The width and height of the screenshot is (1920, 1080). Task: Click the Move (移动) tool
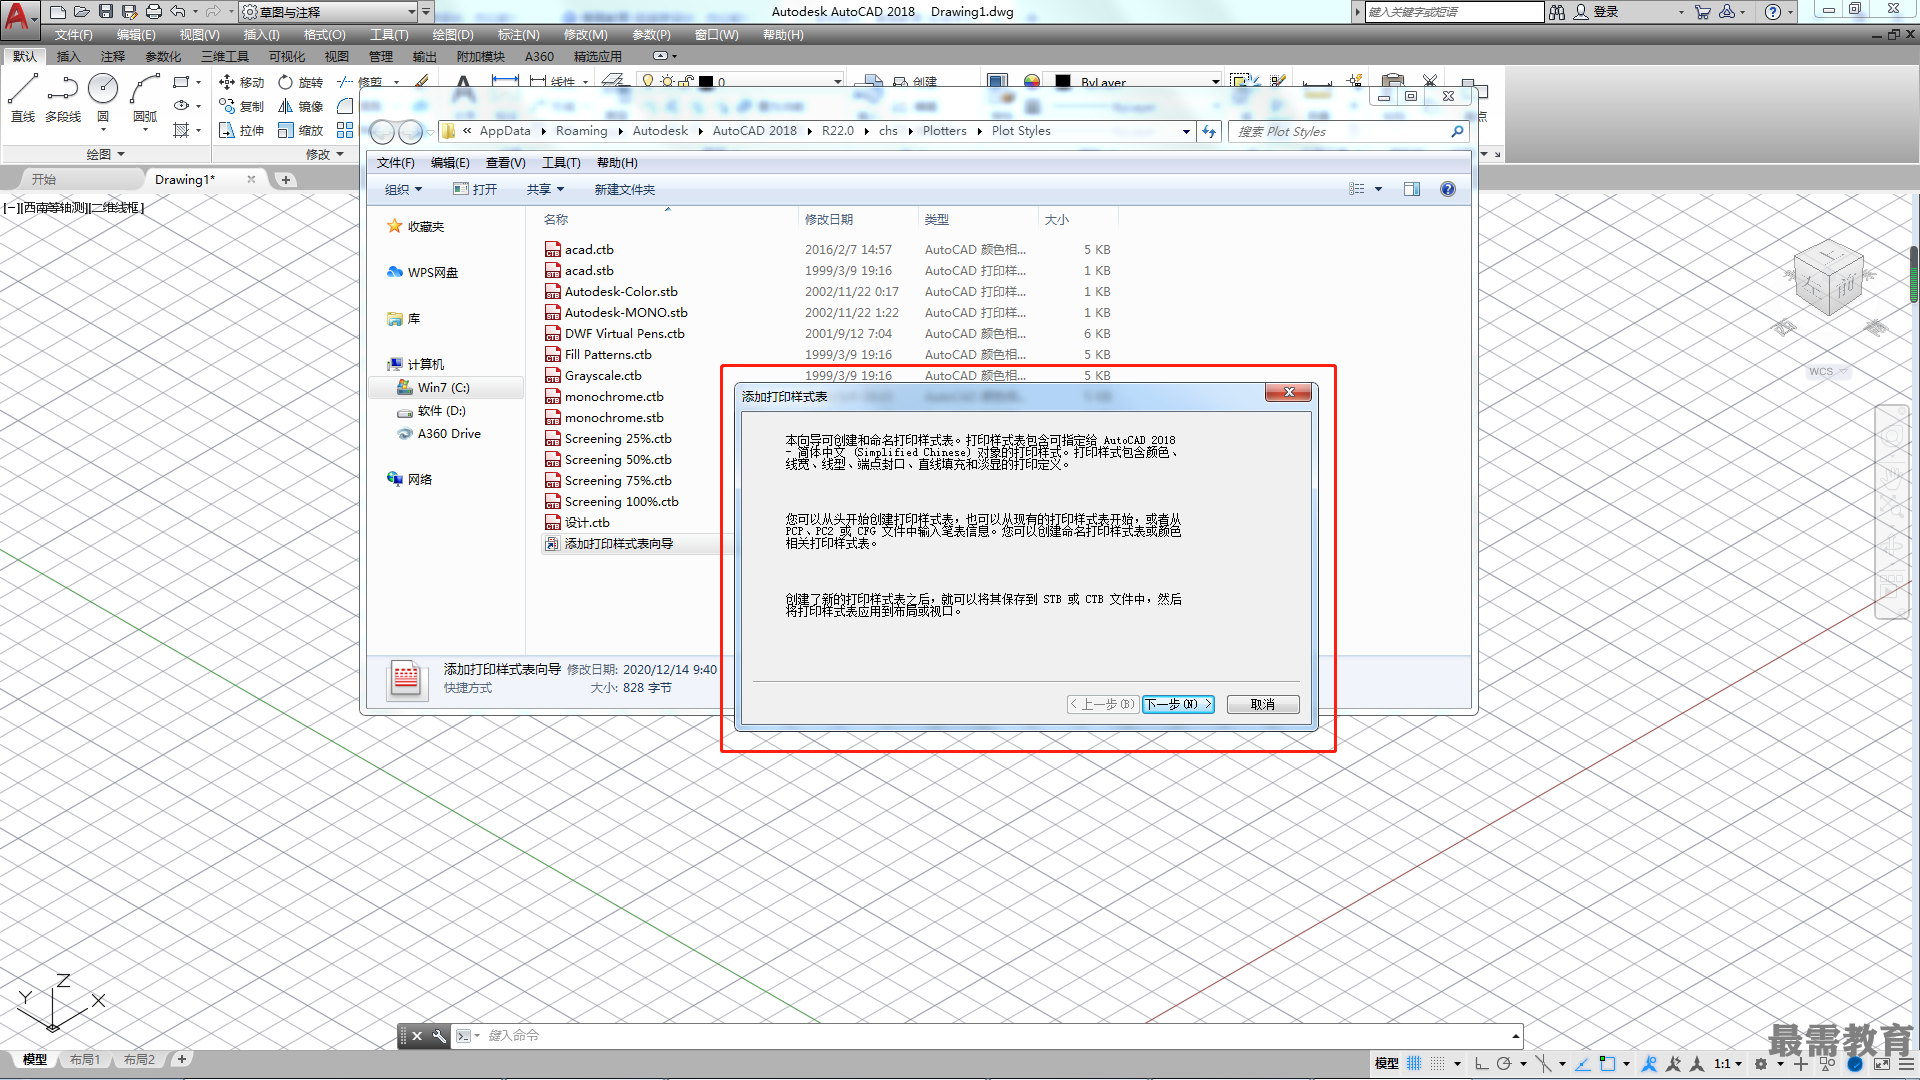[x=241, y=82]
